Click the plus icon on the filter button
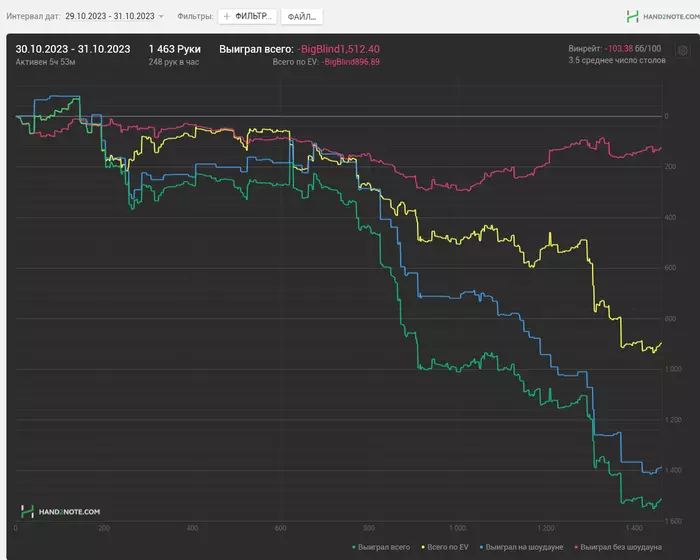This screenshot has width=700, height=560. pyautogui.click(x=226, y=17)
